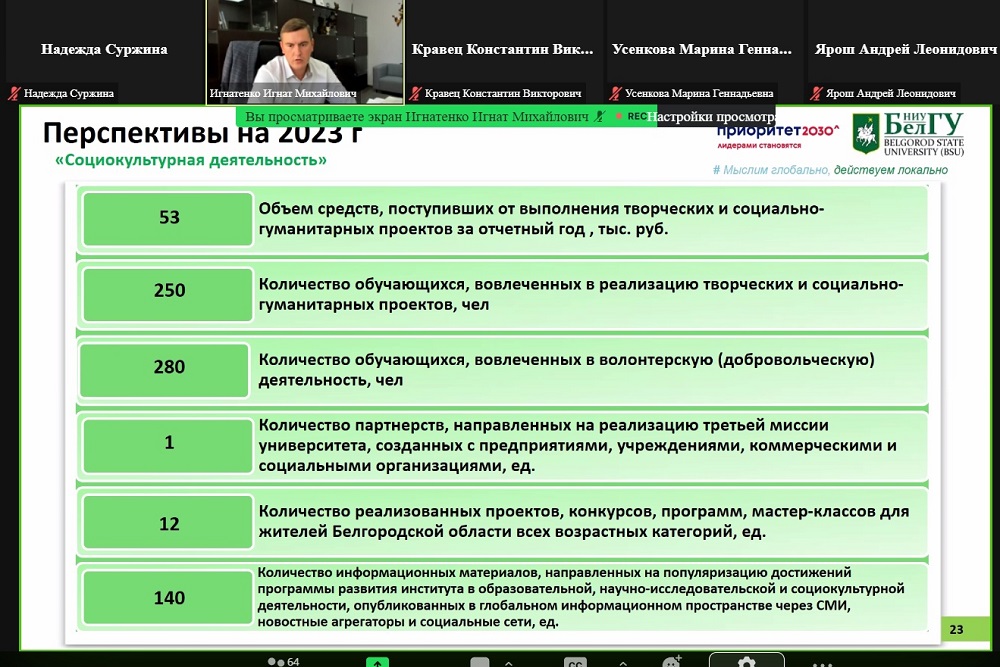Click the green box with value 1
The height and width of the screenshot is (667, 1000).
[x=168, y=445]
